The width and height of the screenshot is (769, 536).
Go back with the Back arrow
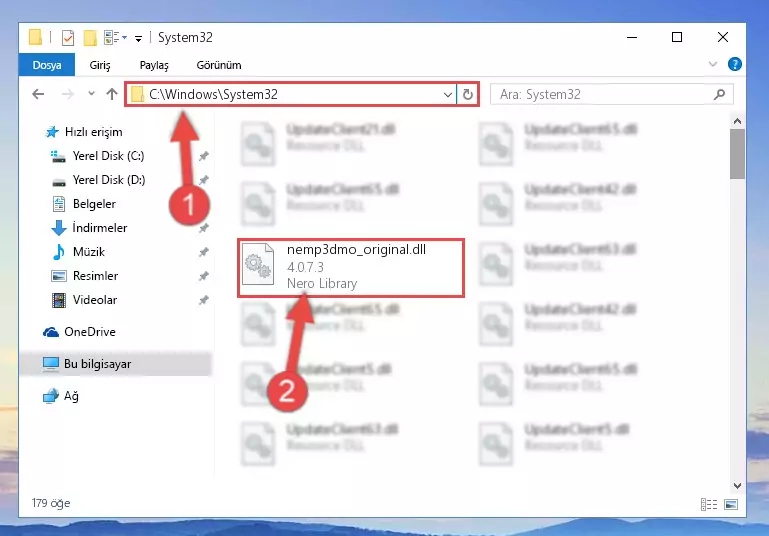point(38,94)
